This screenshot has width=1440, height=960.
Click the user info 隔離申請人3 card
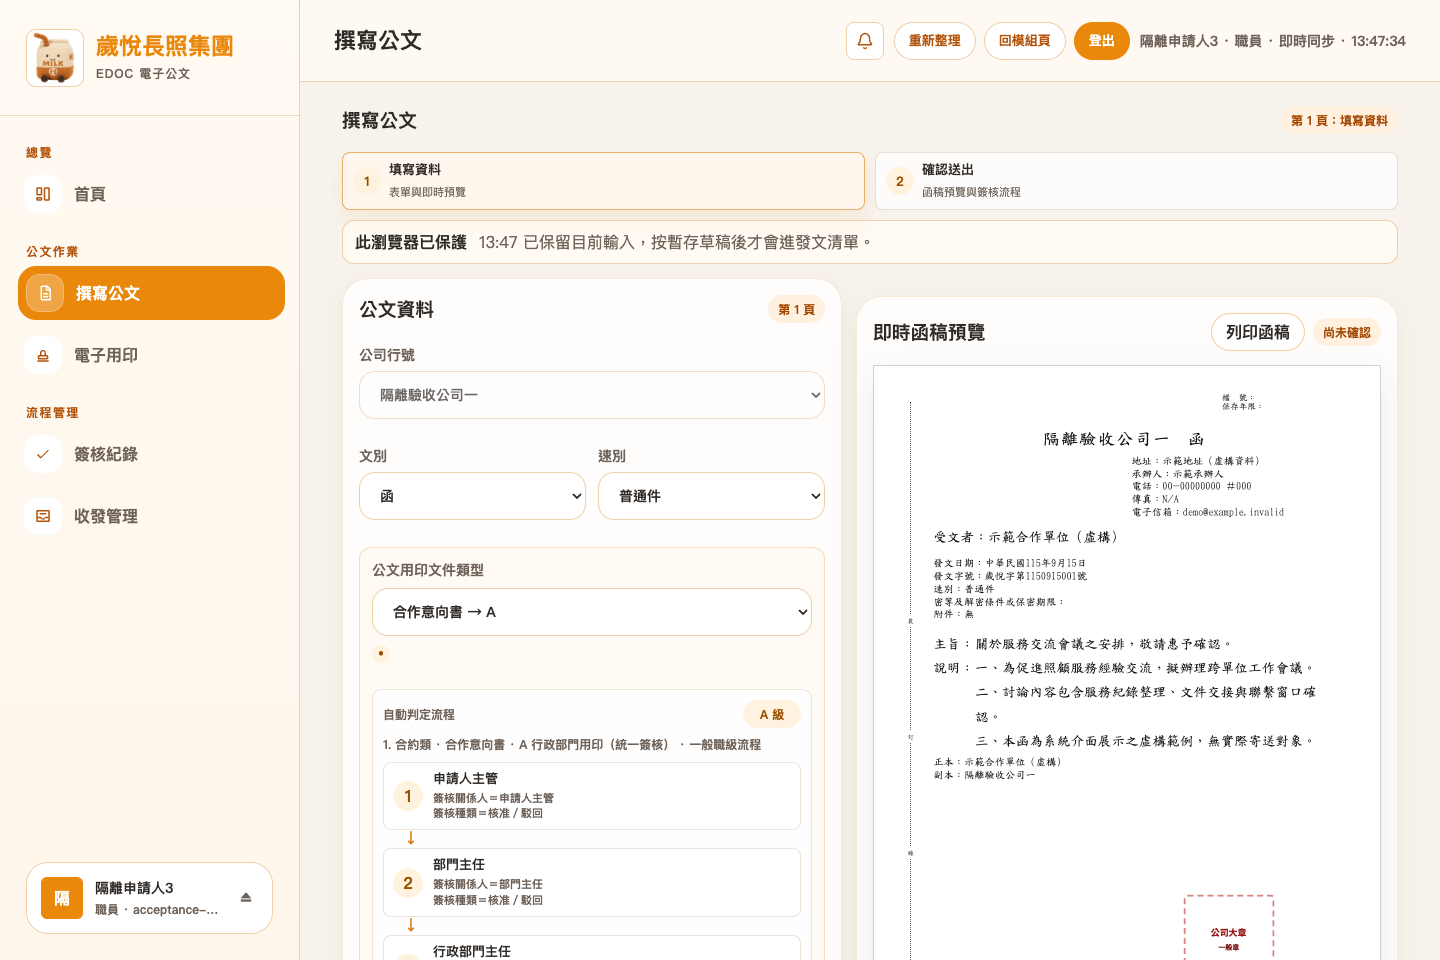(x=149, y=898)
